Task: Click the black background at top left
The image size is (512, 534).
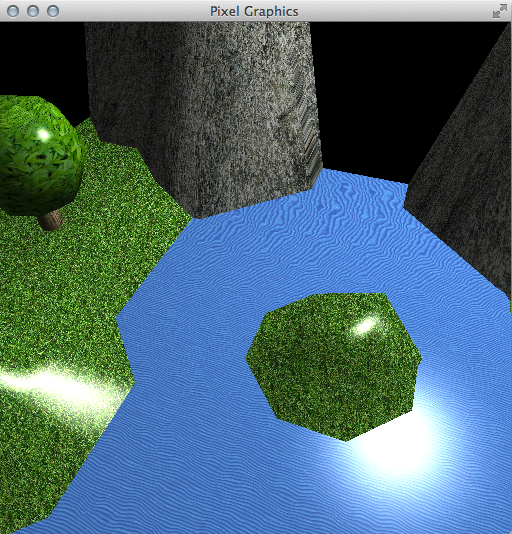Action: (41, 58)
